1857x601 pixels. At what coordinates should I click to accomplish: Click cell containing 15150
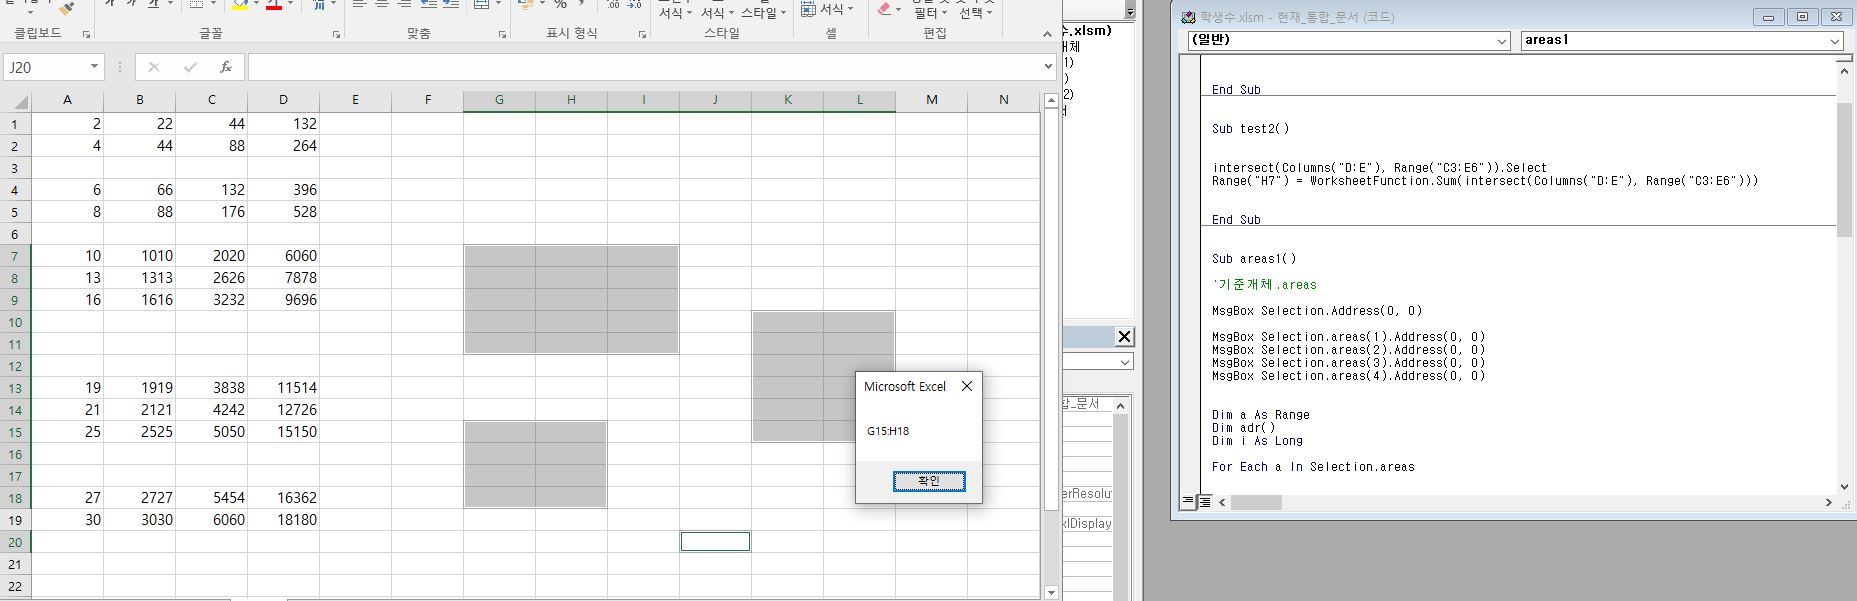(x=283, y=432)
